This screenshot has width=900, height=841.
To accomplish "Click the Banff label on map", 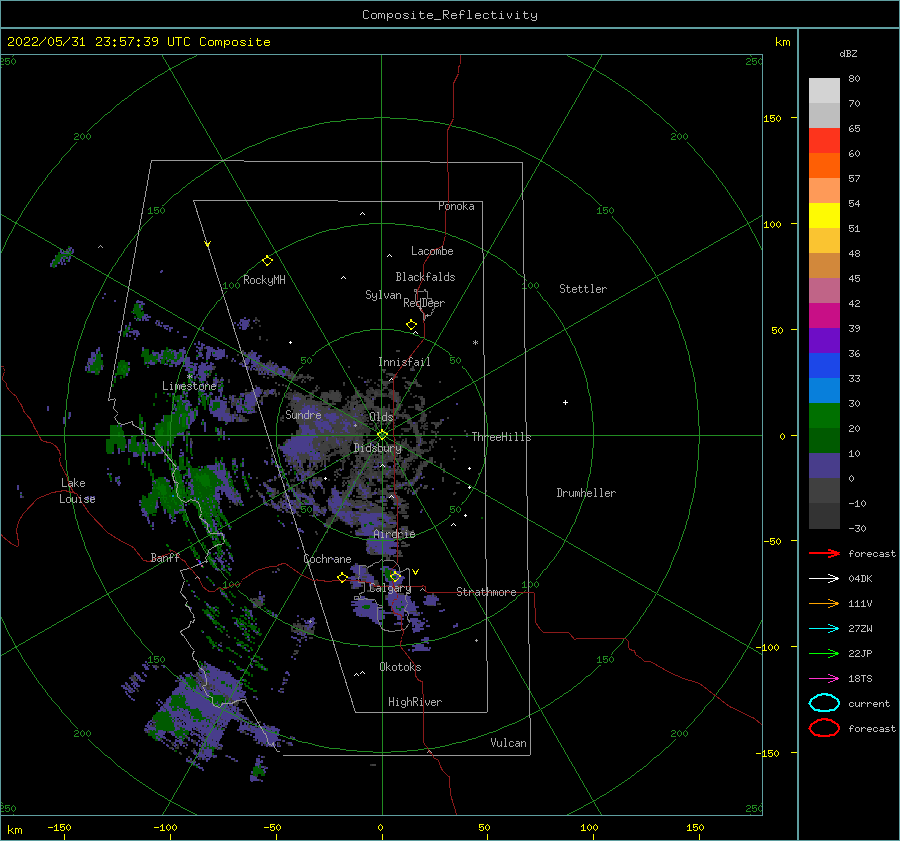I will point(165,557).
